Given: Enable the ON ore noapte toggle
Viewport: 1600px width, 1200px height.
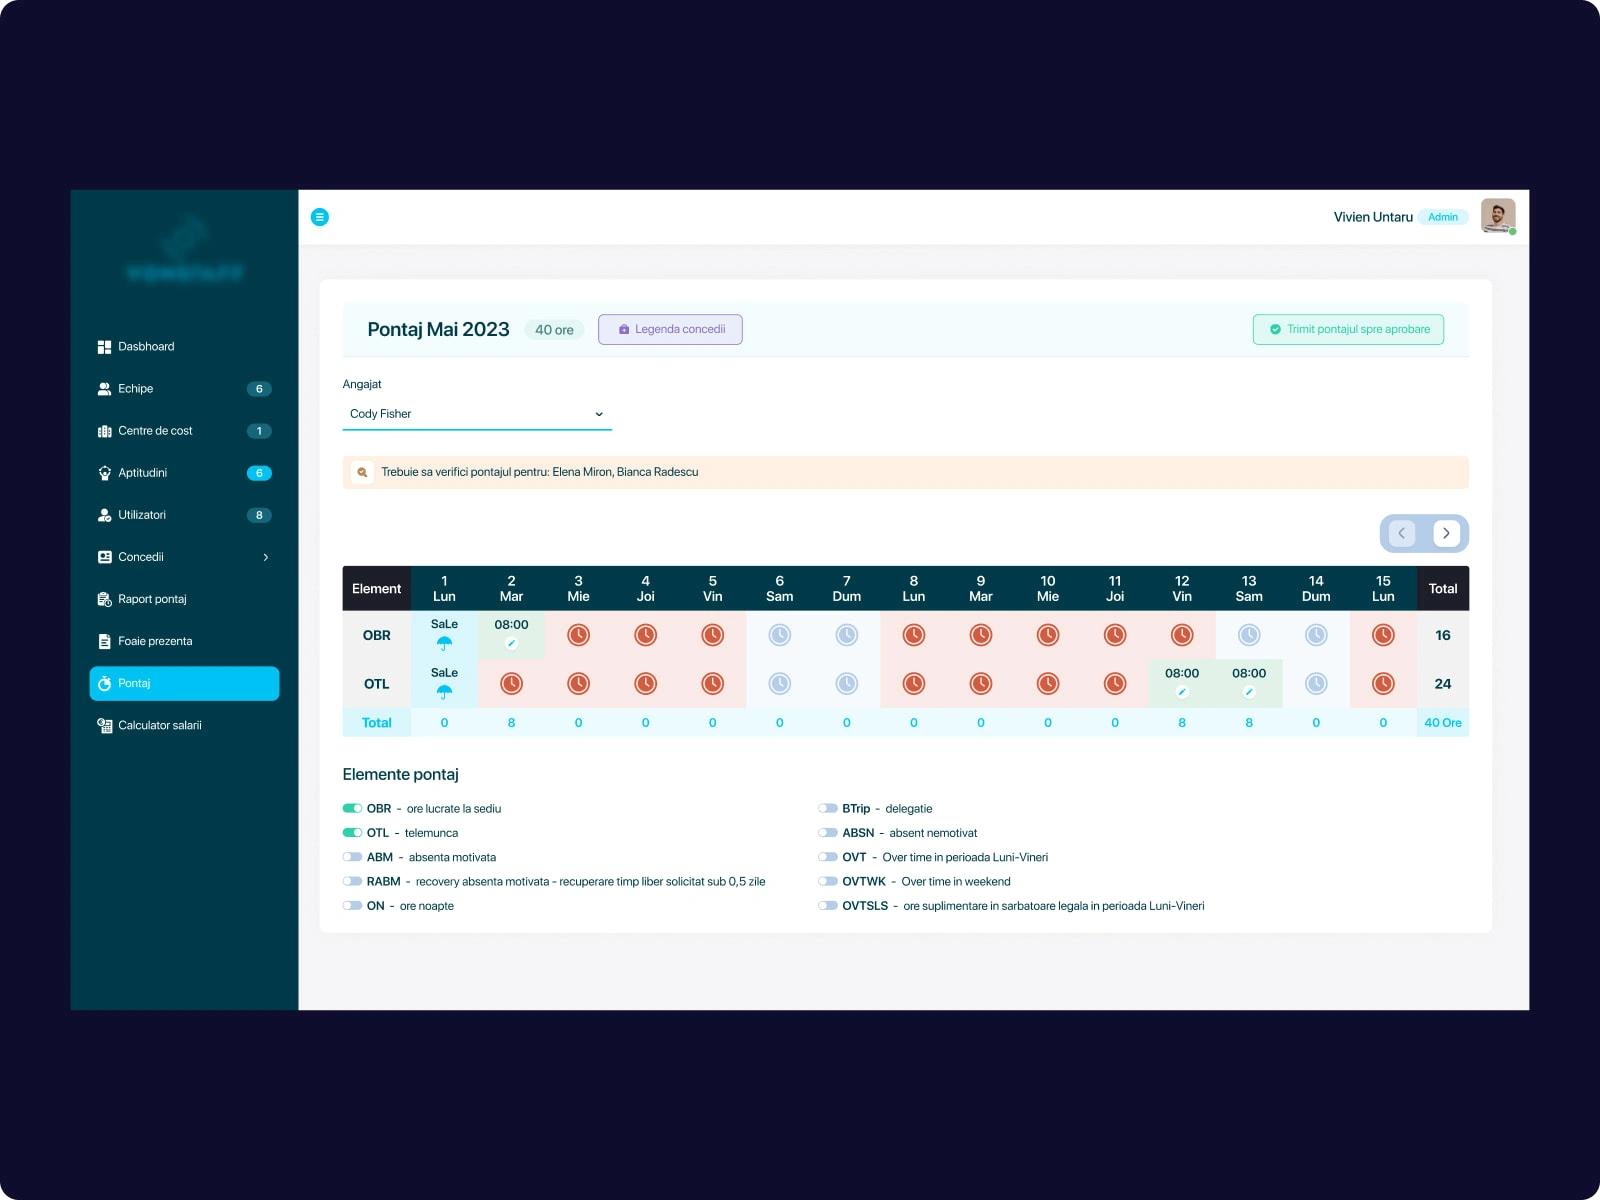Looking at the screenshot, I should (352, 906).
